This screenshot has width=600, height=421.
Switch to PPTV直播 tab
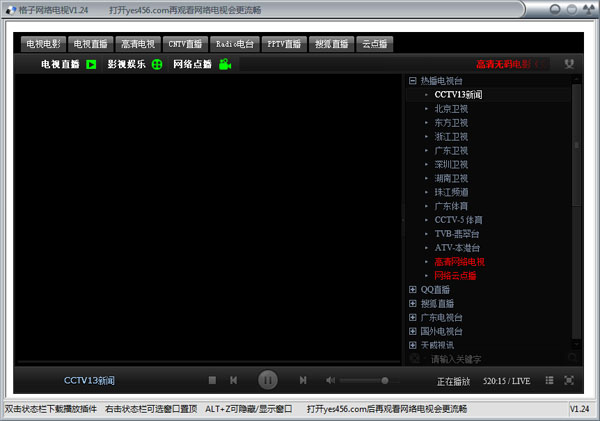coord(284,44)
